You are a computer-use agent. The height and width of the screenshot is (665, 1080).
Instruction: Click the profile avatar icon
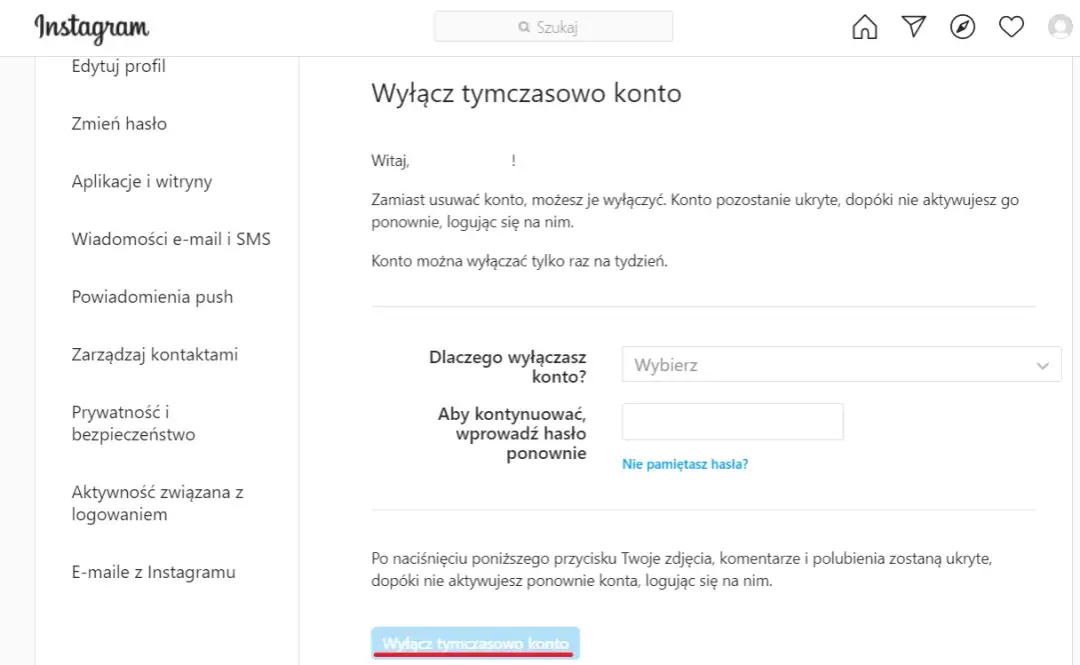click(1059, 26)
